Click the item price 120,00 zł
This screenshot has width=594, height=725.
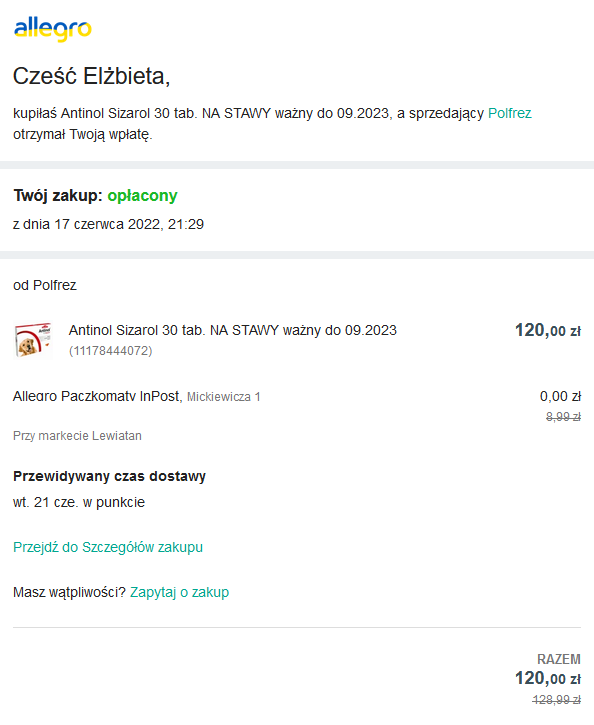point(548,331)
